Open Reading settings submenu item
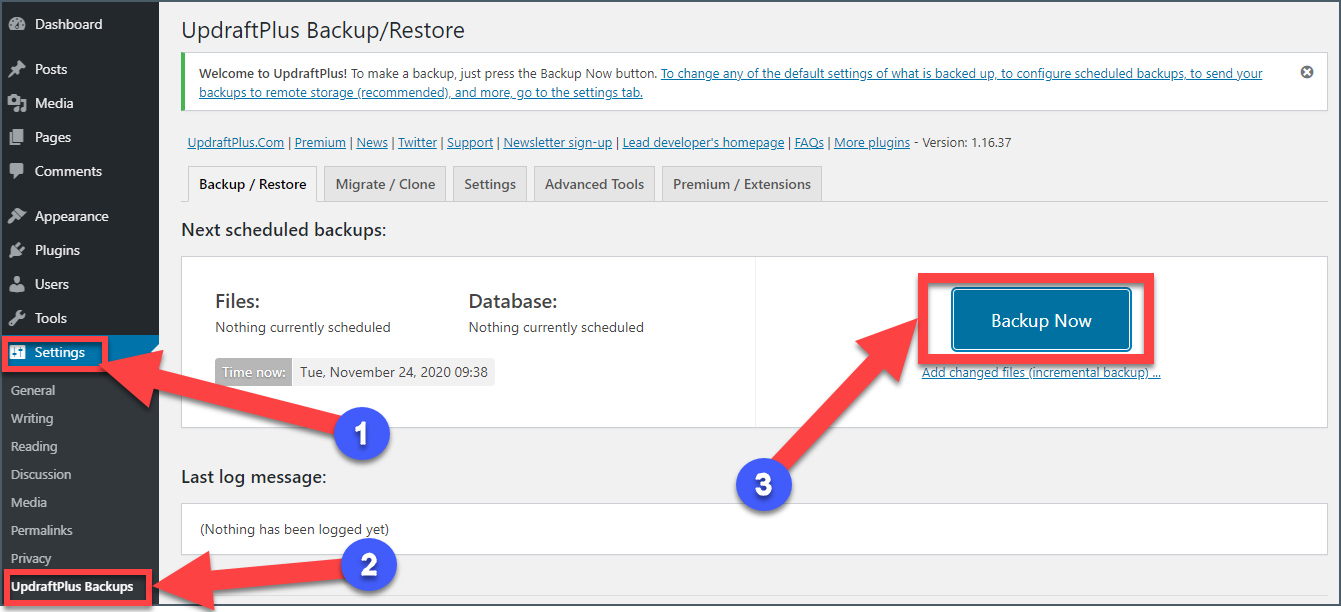The height and width of the screenshot is (612, 1341). coord(34,446)
